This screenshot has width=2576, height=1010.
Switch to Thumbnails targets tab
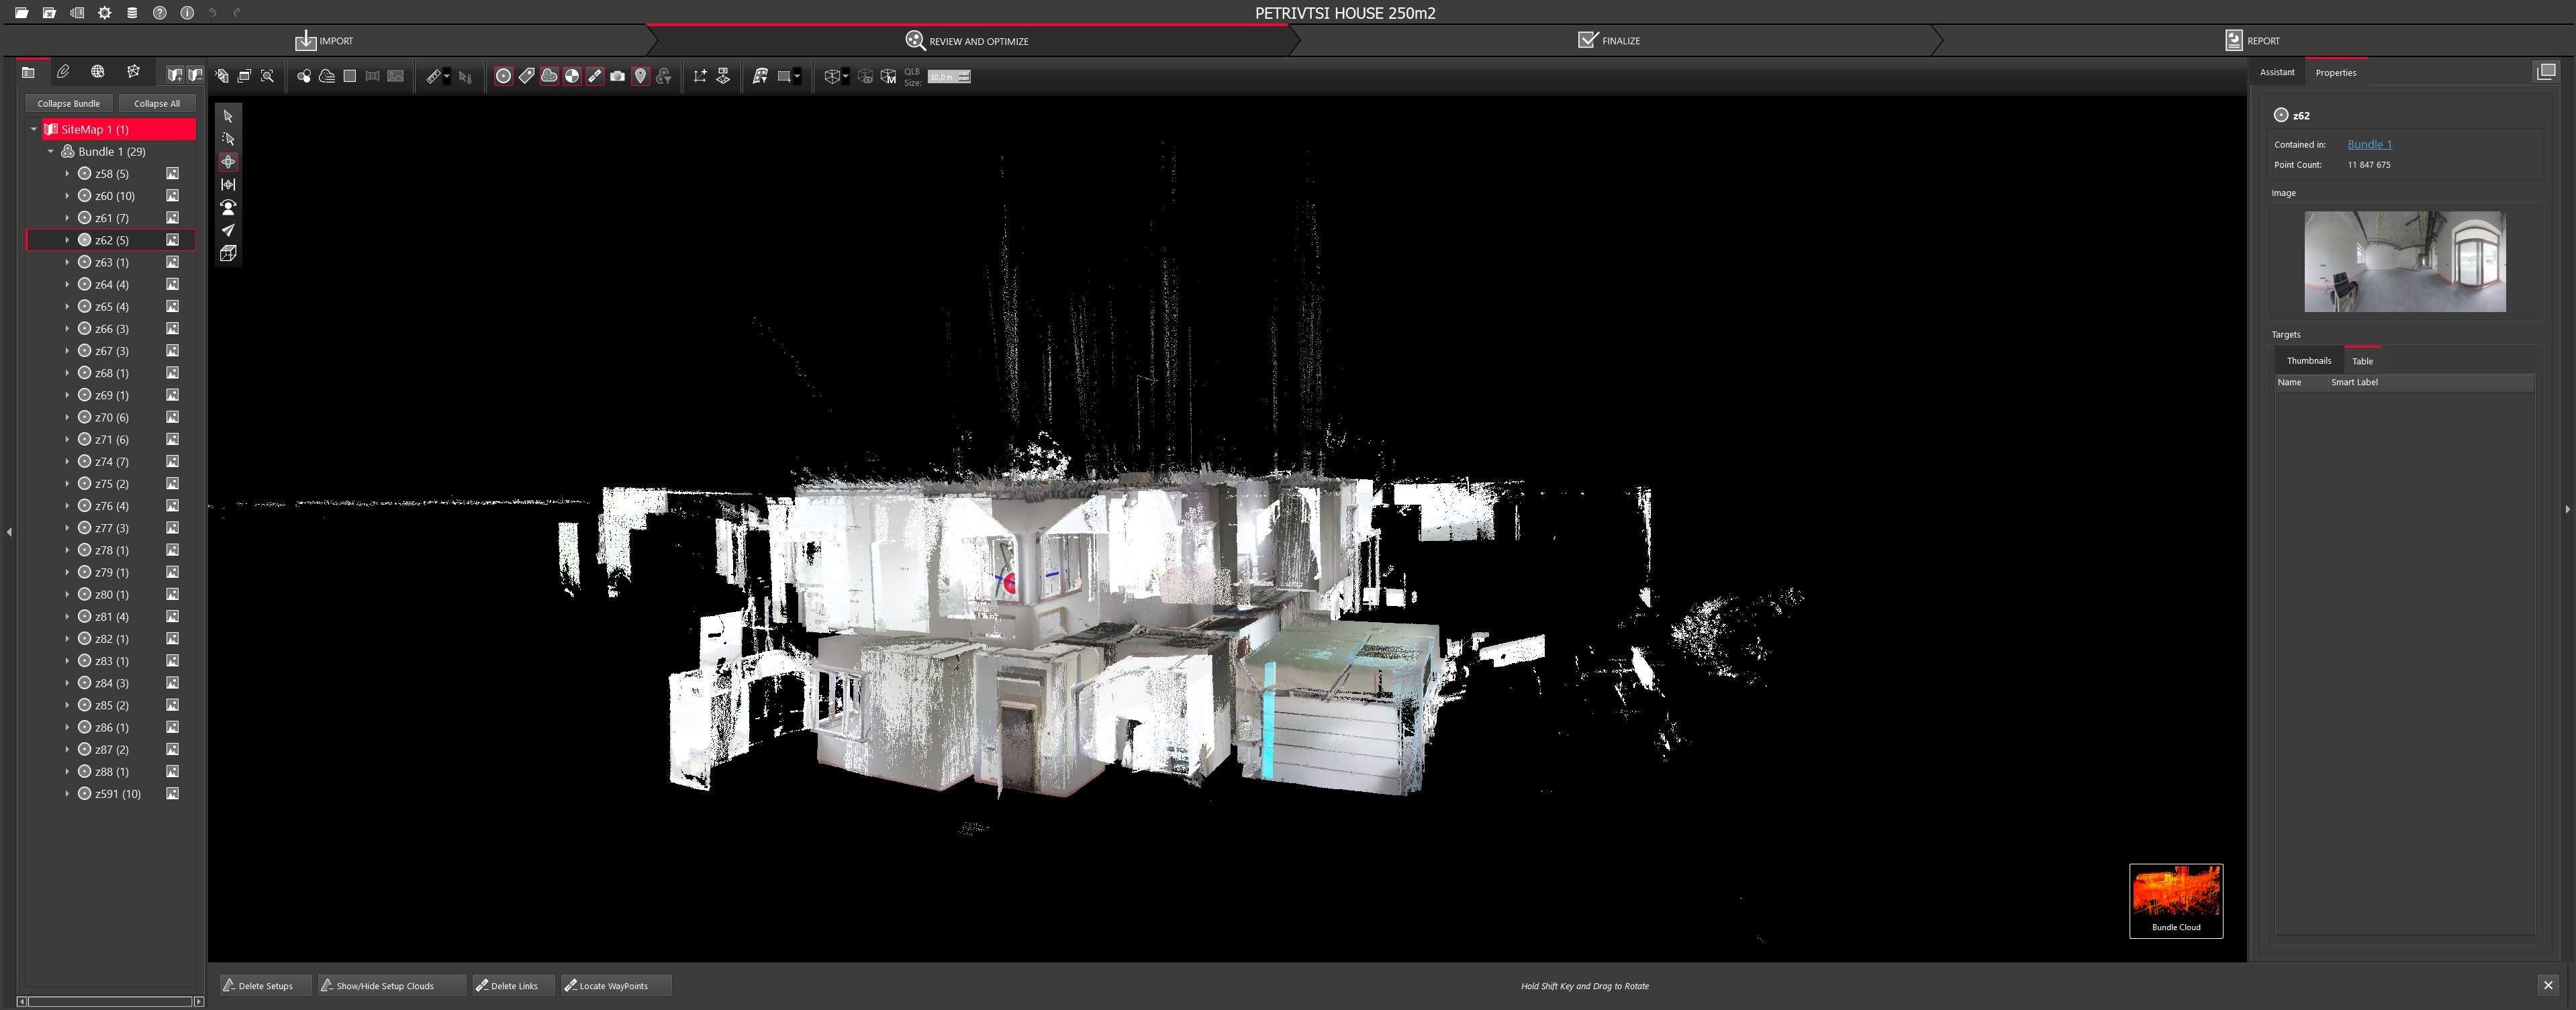click(2308, 361)
